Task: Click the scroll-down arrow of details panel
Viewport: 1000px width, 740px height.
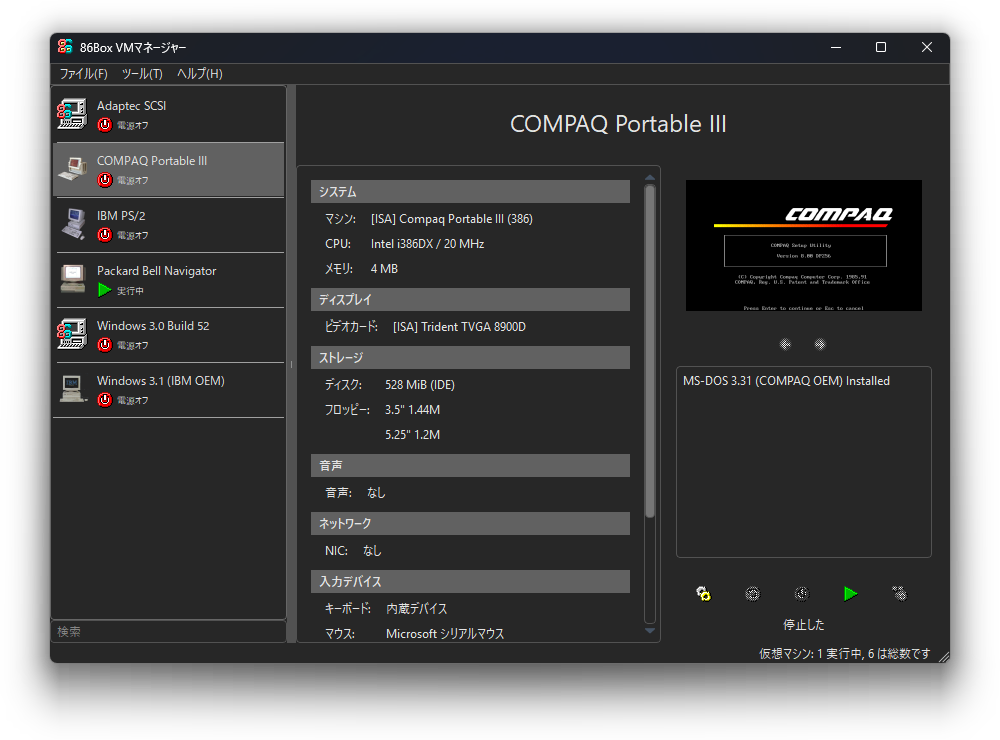Action: (650, 630)
